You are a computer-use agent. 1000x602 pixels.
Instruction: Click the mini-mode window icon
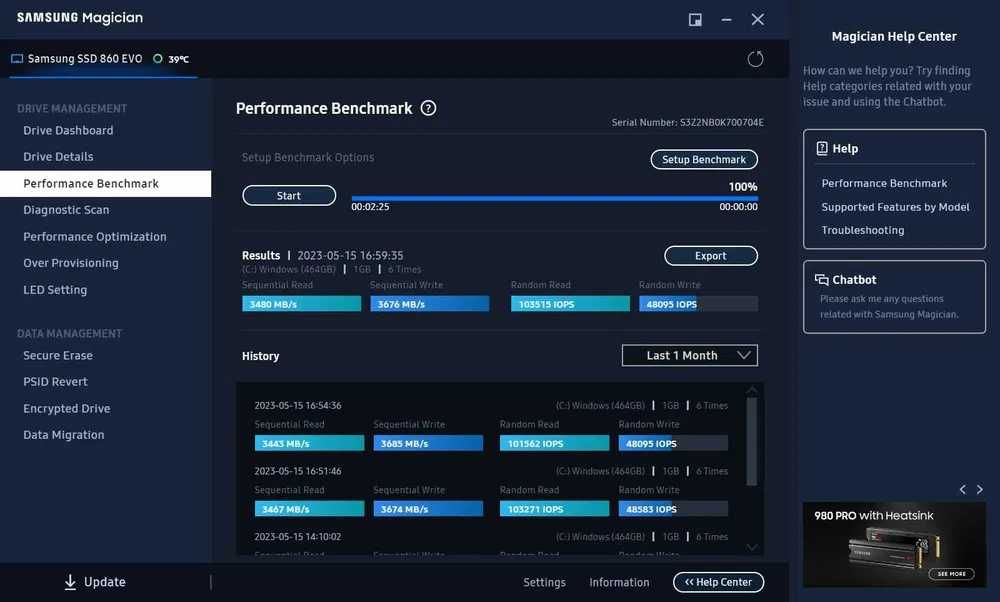coord(695,20)
